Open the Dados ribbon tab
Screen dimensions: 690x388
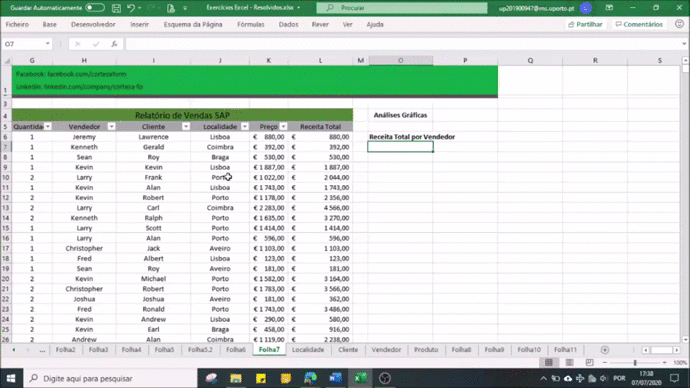pos(288,25)
